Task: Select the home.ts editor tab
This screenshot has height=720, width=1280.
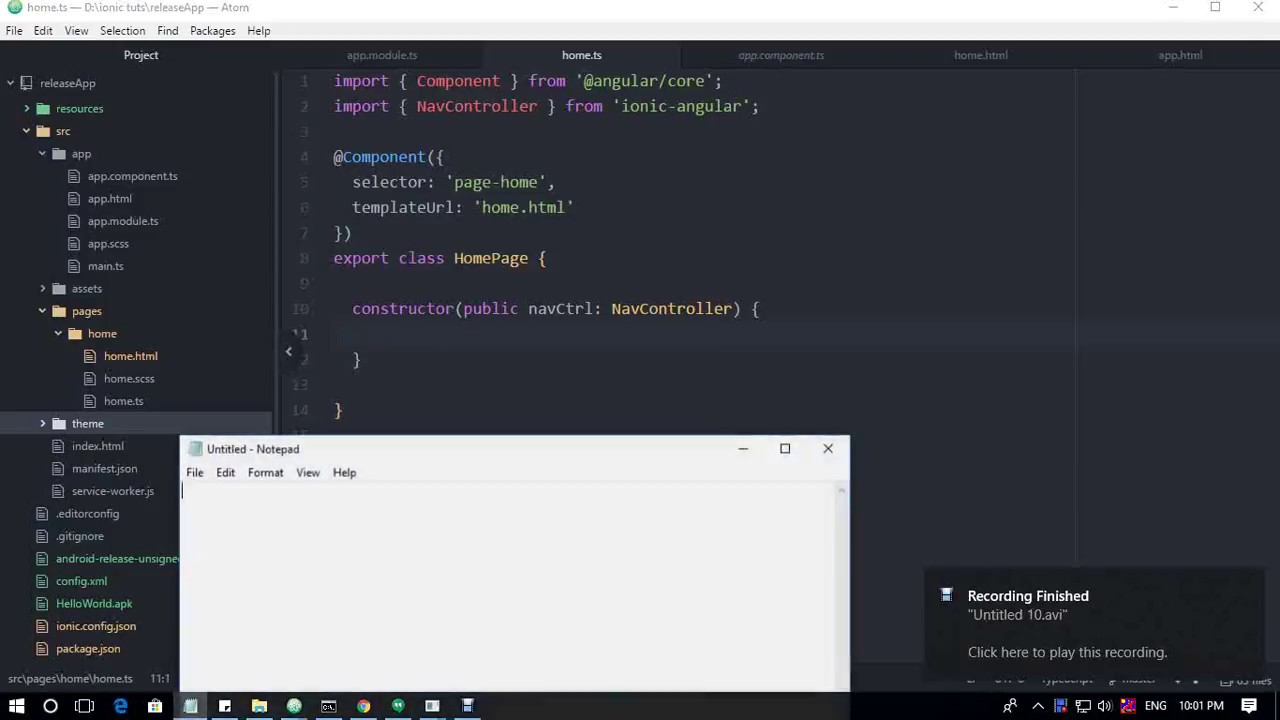Action: [x=581, y=55]
